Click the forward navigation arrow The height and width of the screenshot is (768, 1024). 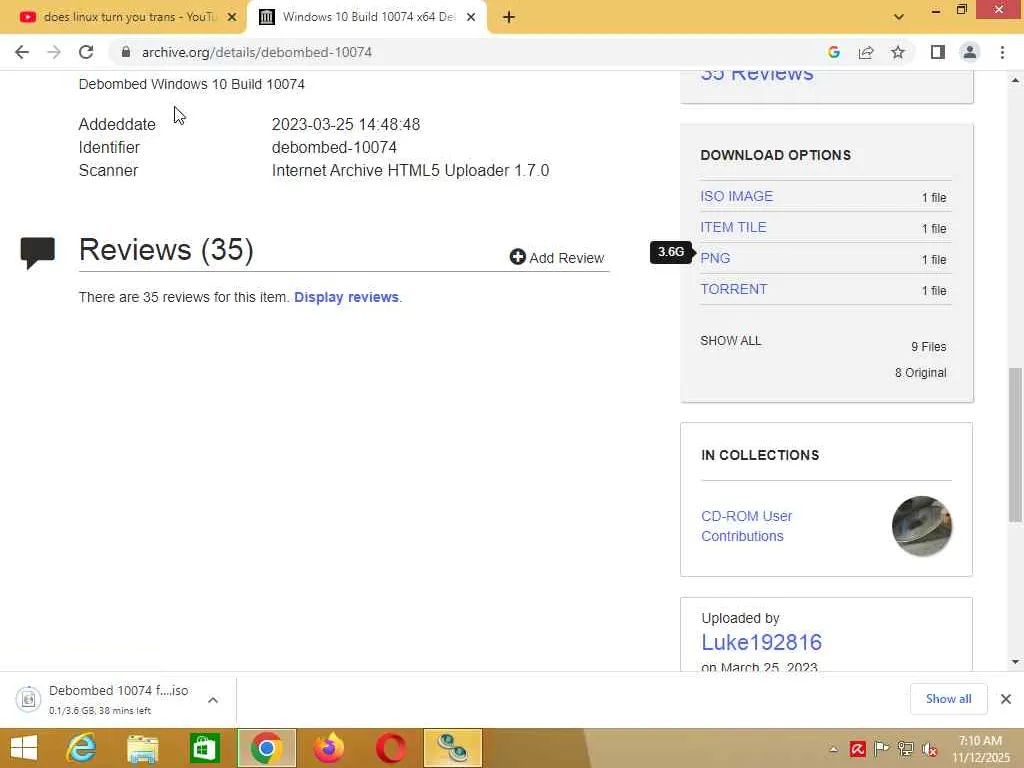click(54, 52)
